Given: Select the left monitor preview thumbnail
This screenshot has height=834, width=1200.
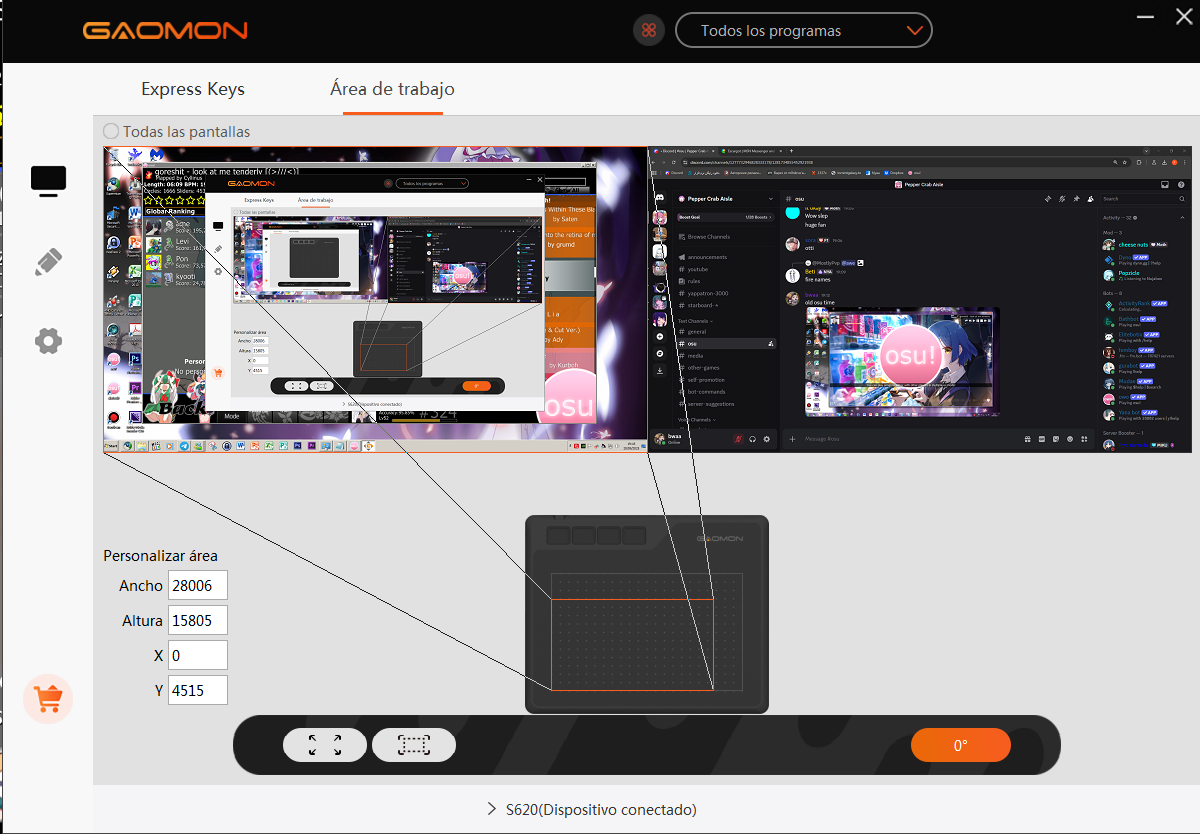Looking at the screenshot, I should pos(375,299).
